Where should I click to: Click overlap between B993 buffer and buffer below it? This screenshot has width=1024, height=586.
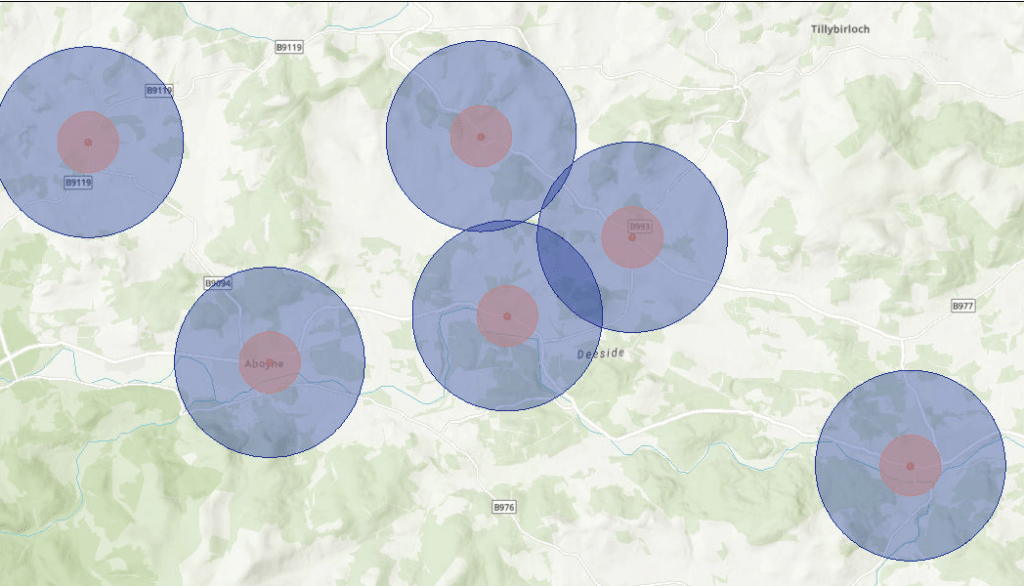pyautogui.click(x=570, y=275)
